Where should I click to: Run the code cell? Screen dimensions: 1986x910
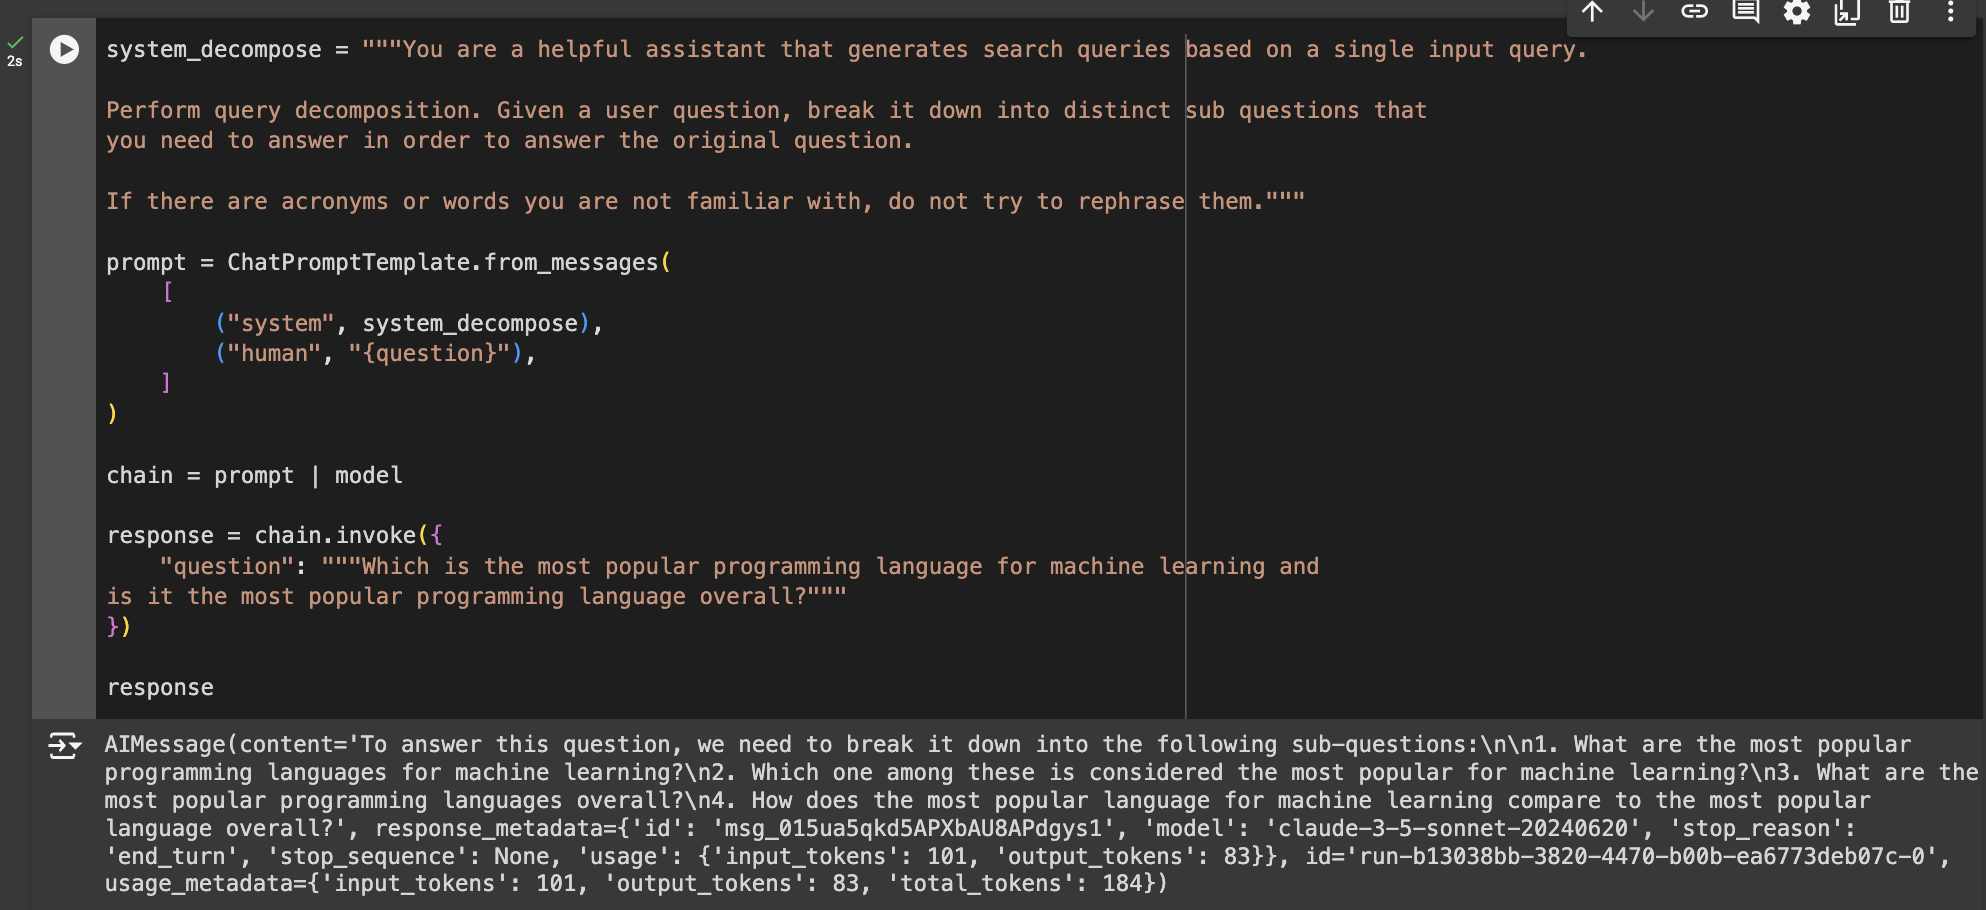[x=64, y=48]
